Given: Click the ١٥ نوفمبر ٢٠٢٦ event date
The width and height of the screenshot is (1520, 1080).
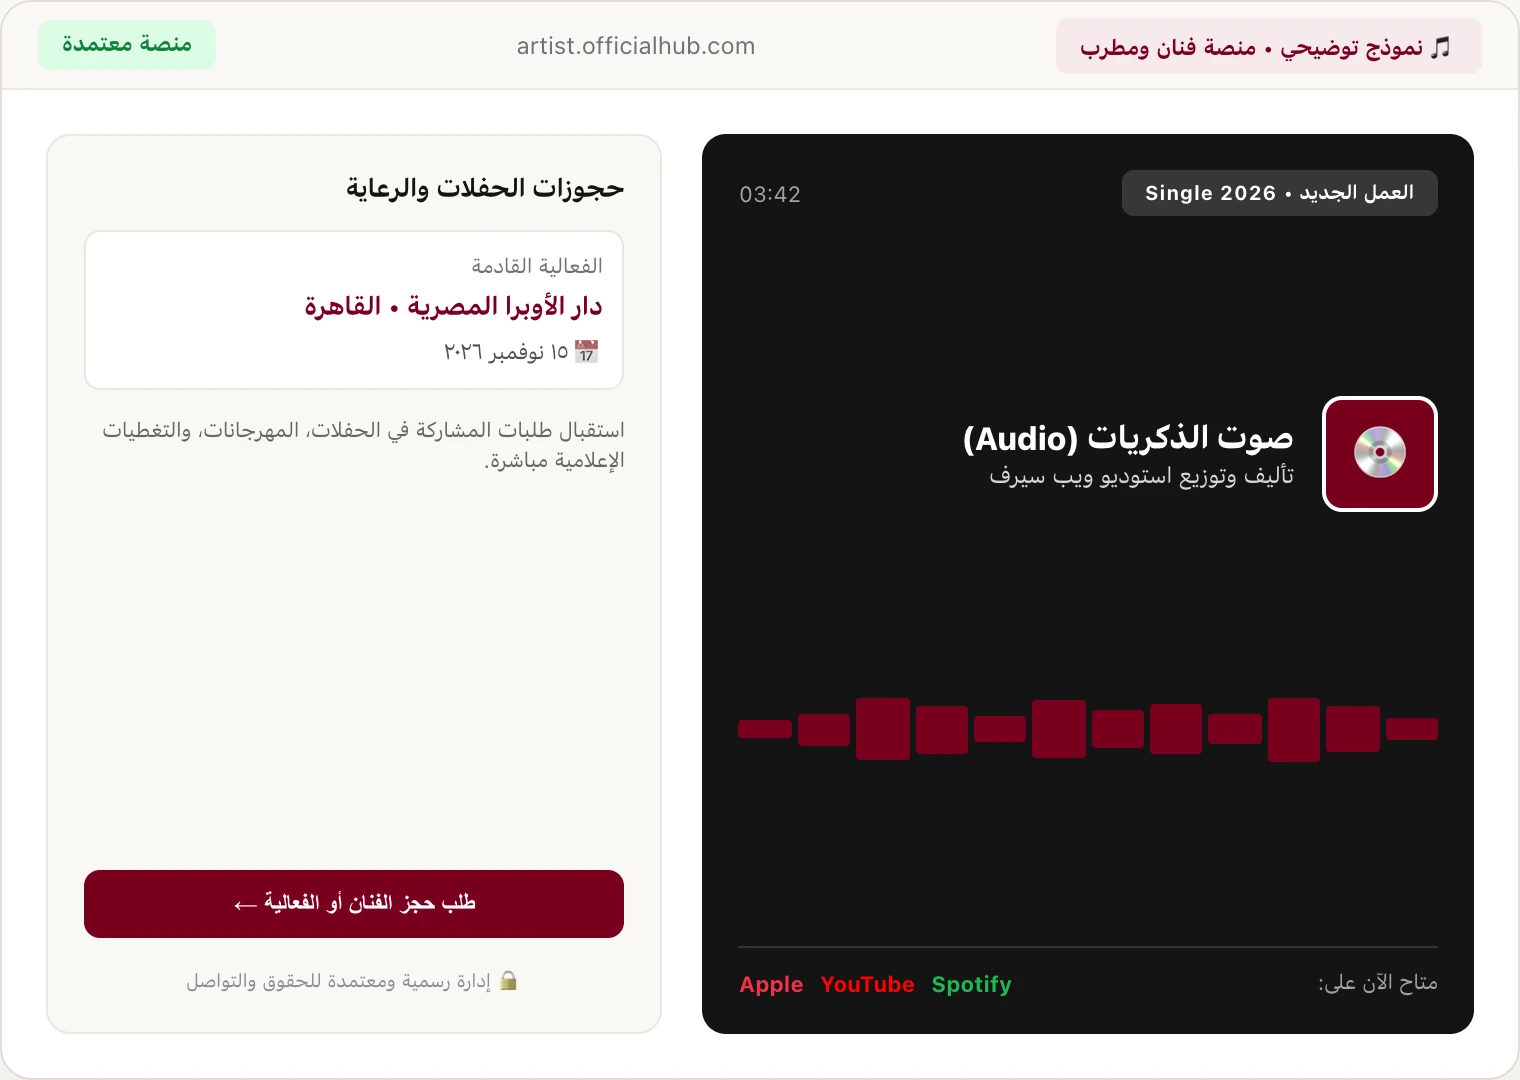Looking at the screenshot, I should click(506, 352).
